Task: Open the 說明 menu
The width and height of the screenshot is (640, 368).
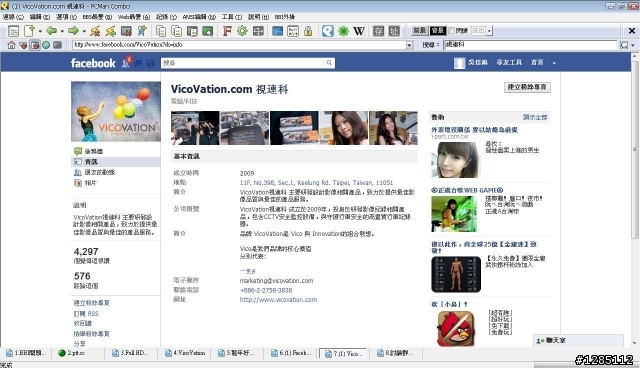Action: [x=258, y=17]
